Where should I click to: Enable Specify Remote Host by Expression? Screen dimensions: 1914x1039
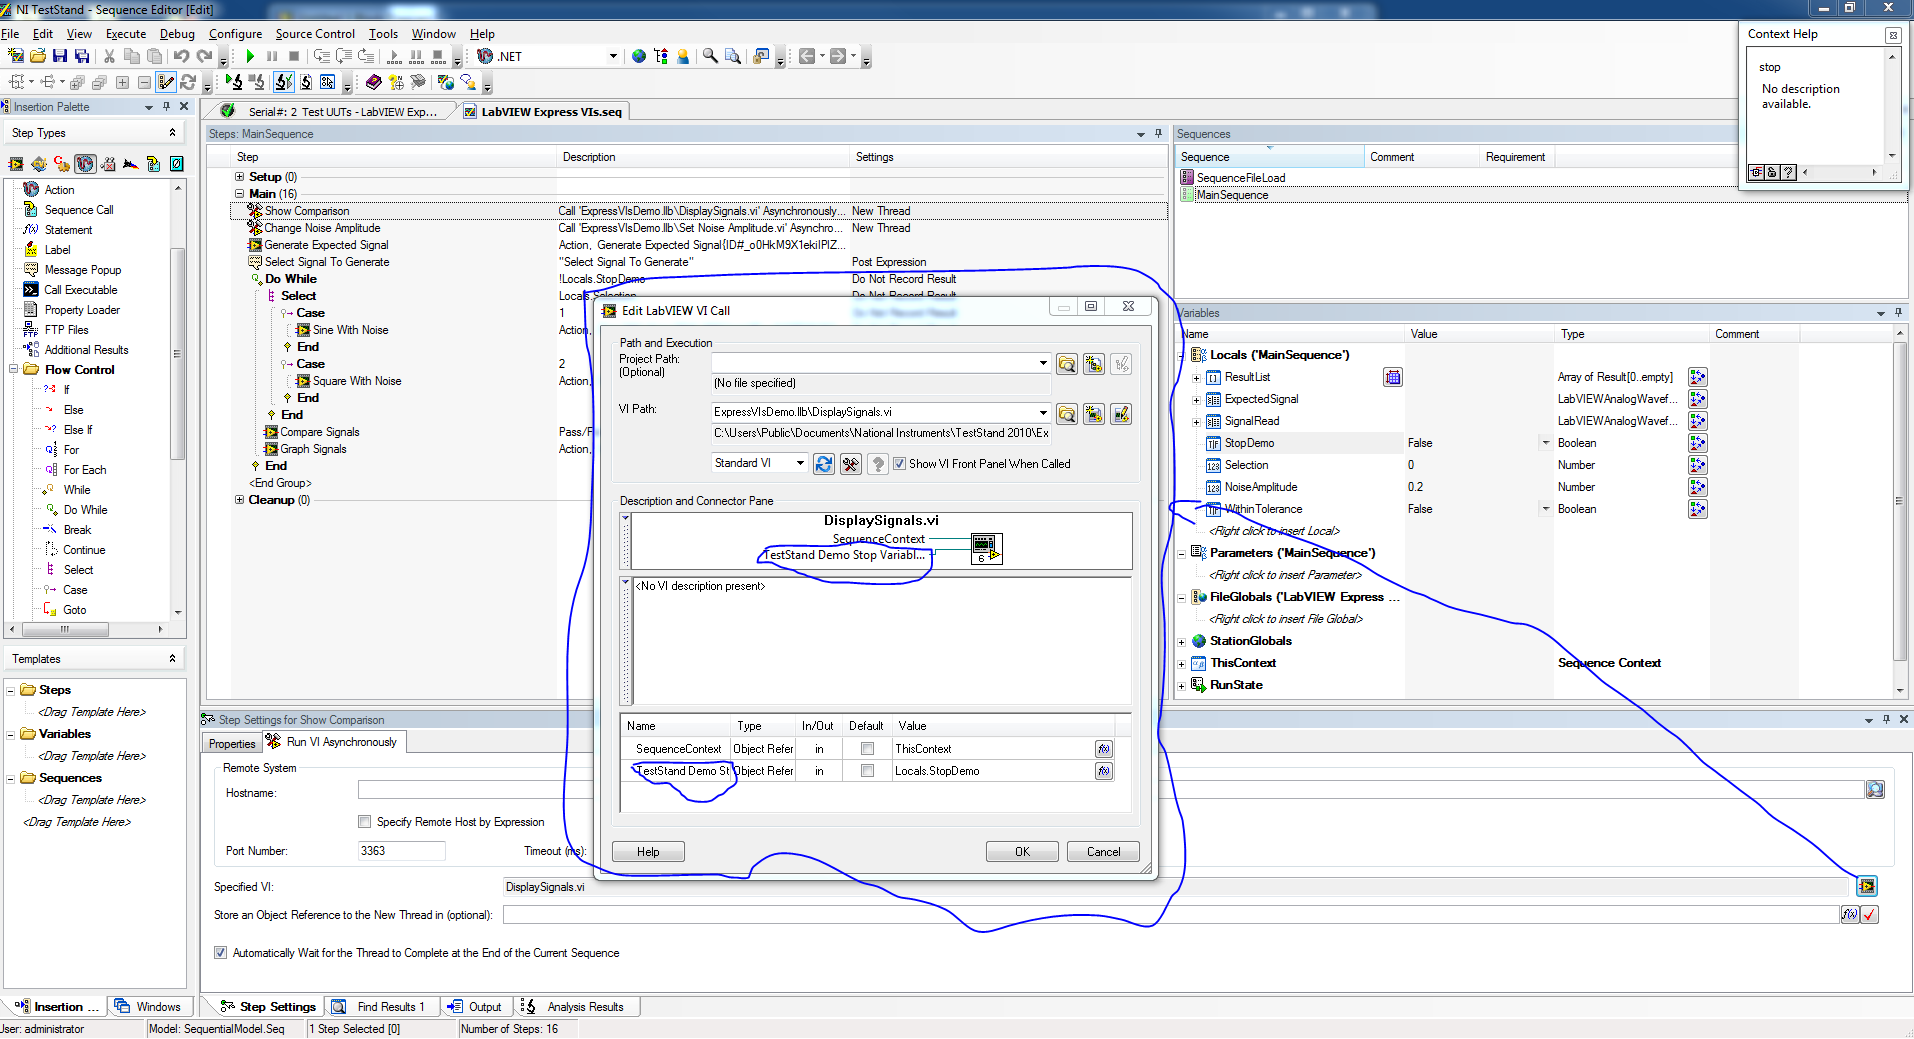(x=364, y=822)
